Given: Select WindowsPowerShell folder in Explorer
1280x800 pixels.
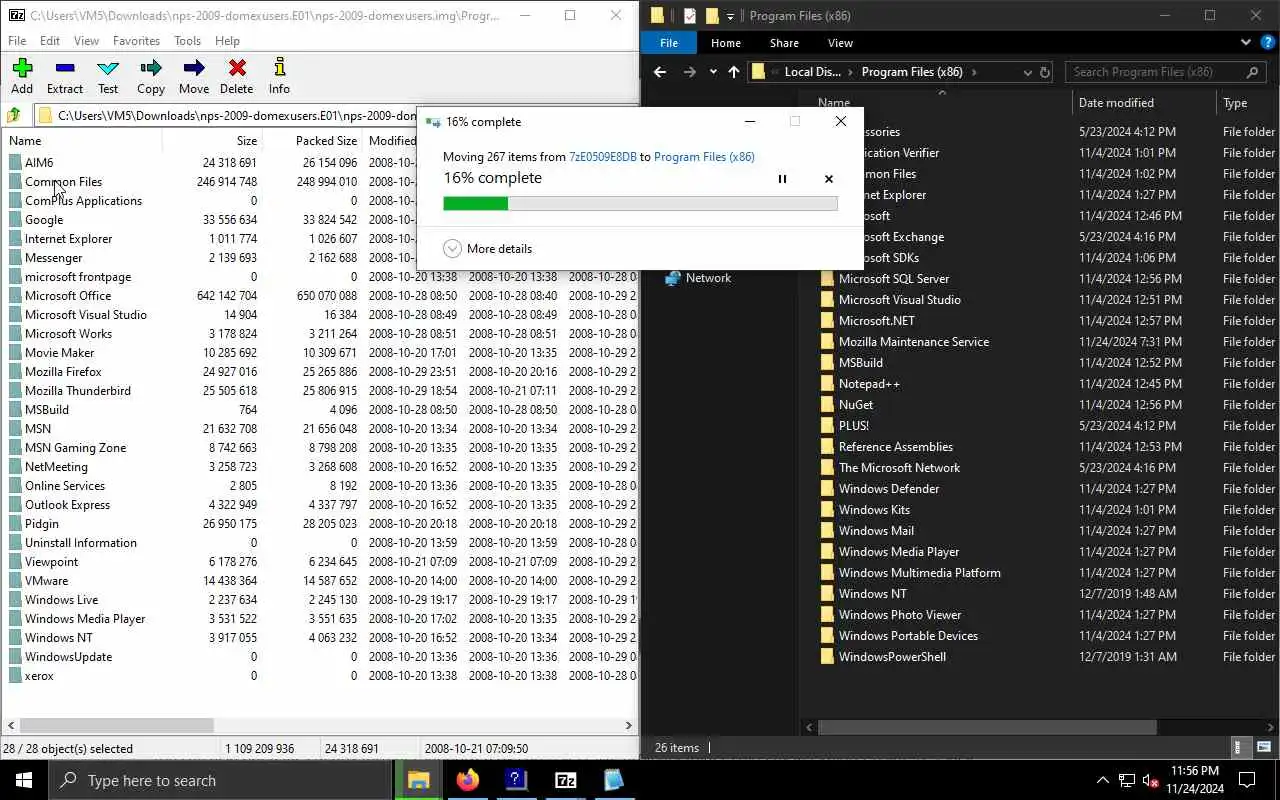Looking at the screenshot, I should tap(892, 657).
